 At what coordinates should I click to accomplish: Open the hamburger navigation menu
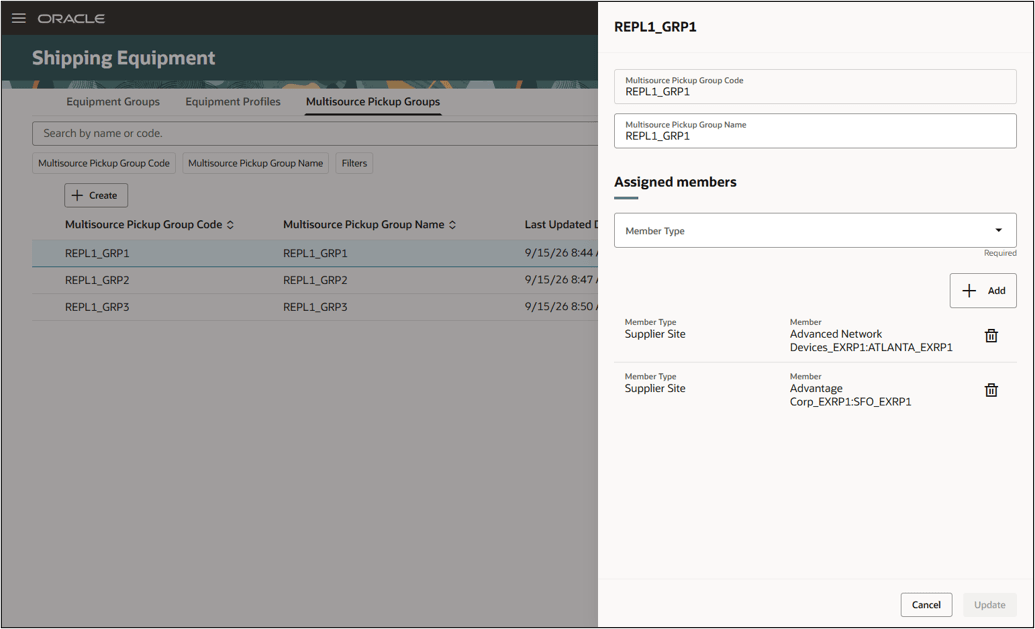(18, 18)
